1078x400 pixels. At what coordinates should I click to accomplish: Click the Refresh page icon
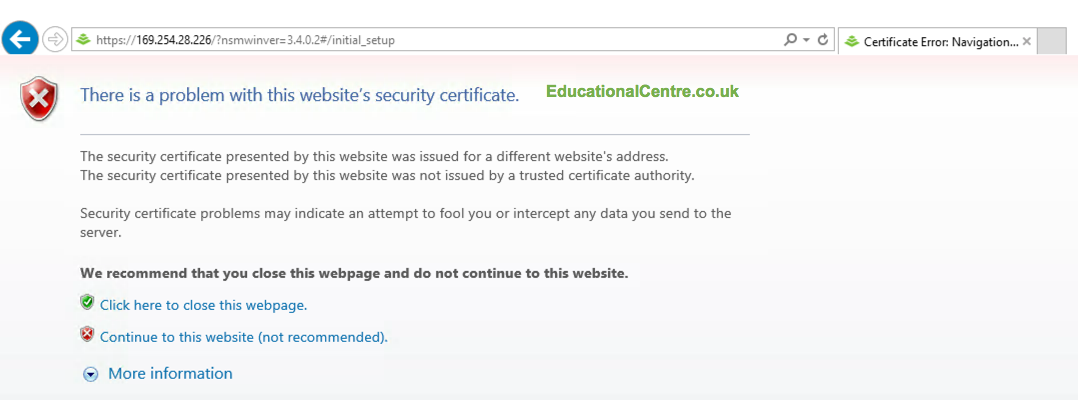coord(823,40)
